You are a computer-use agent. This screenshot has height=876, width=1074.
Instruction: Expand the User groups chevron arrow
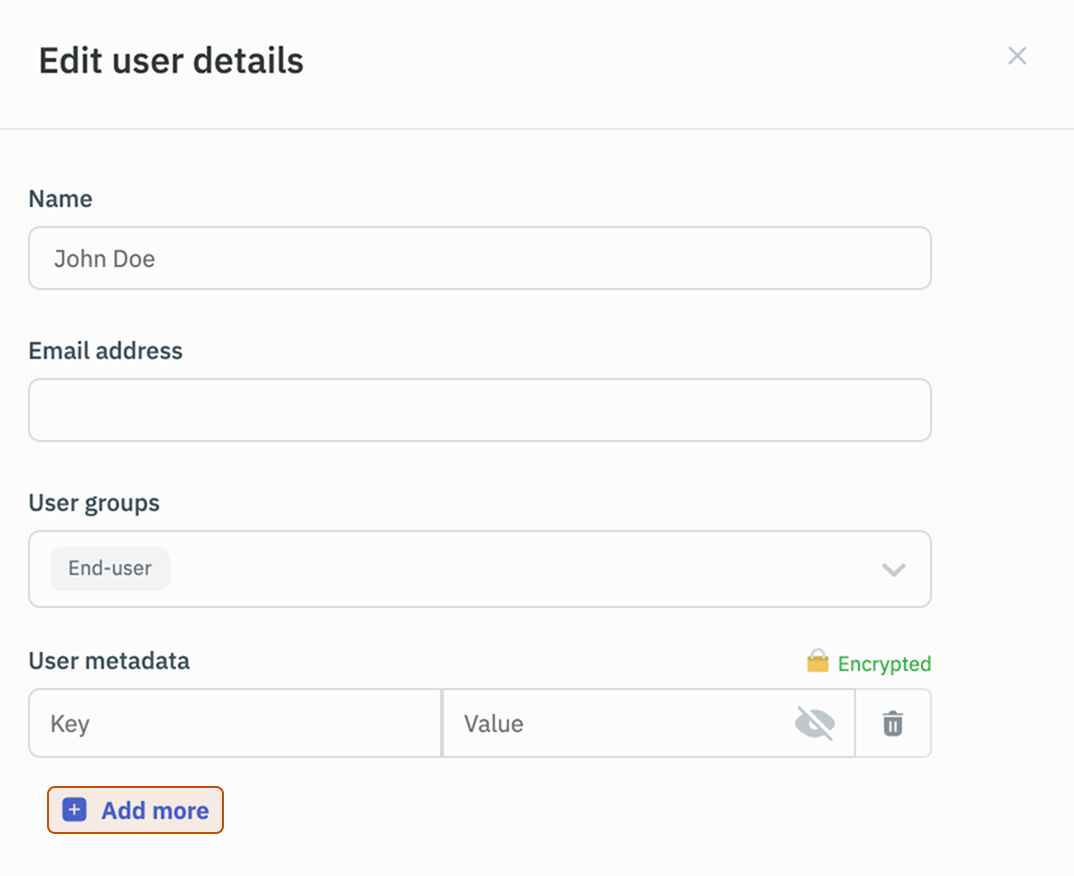[893, 570]
